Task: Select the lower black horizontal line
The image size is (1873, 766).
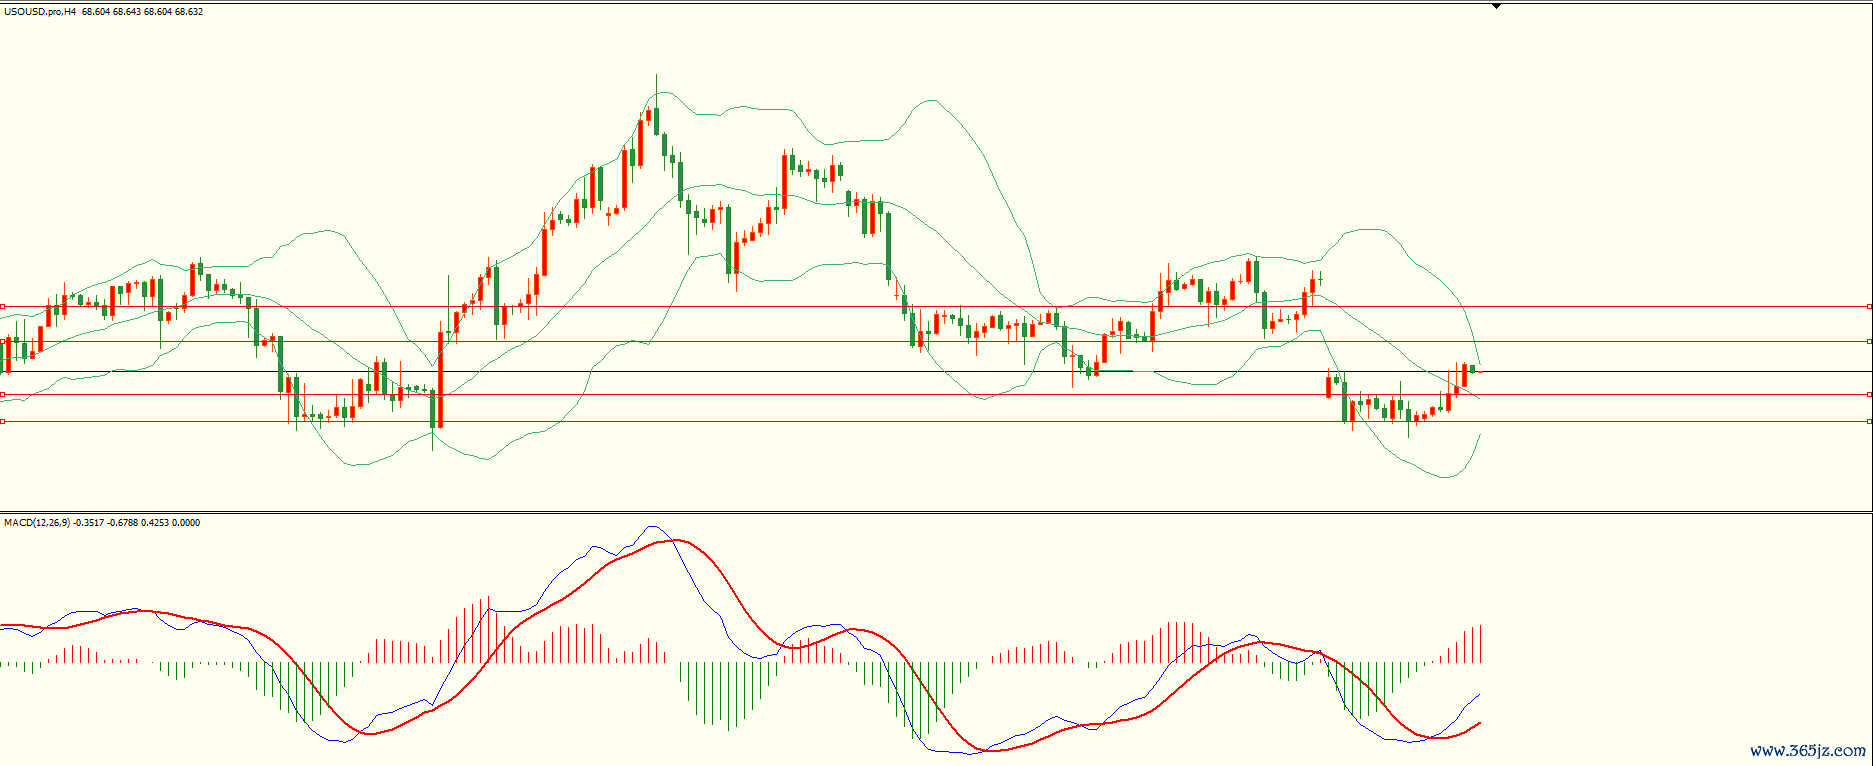Action: pyautogui.click(x=936, y=372)
